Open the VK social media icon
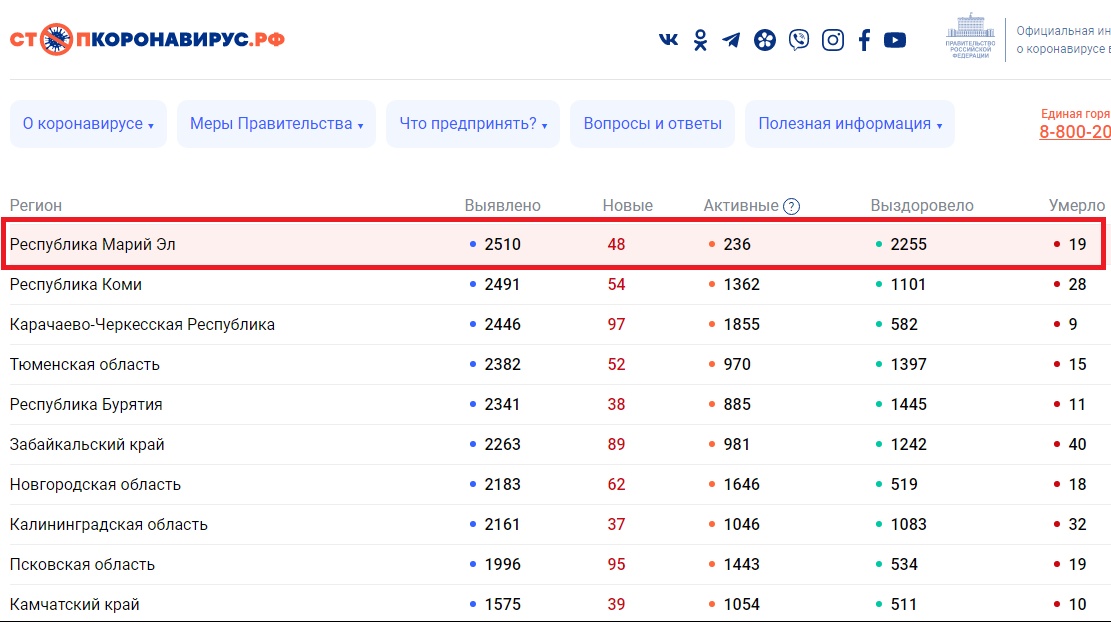Image resolution: width=1111 pixels, height=627 pixels. point(668,40)
